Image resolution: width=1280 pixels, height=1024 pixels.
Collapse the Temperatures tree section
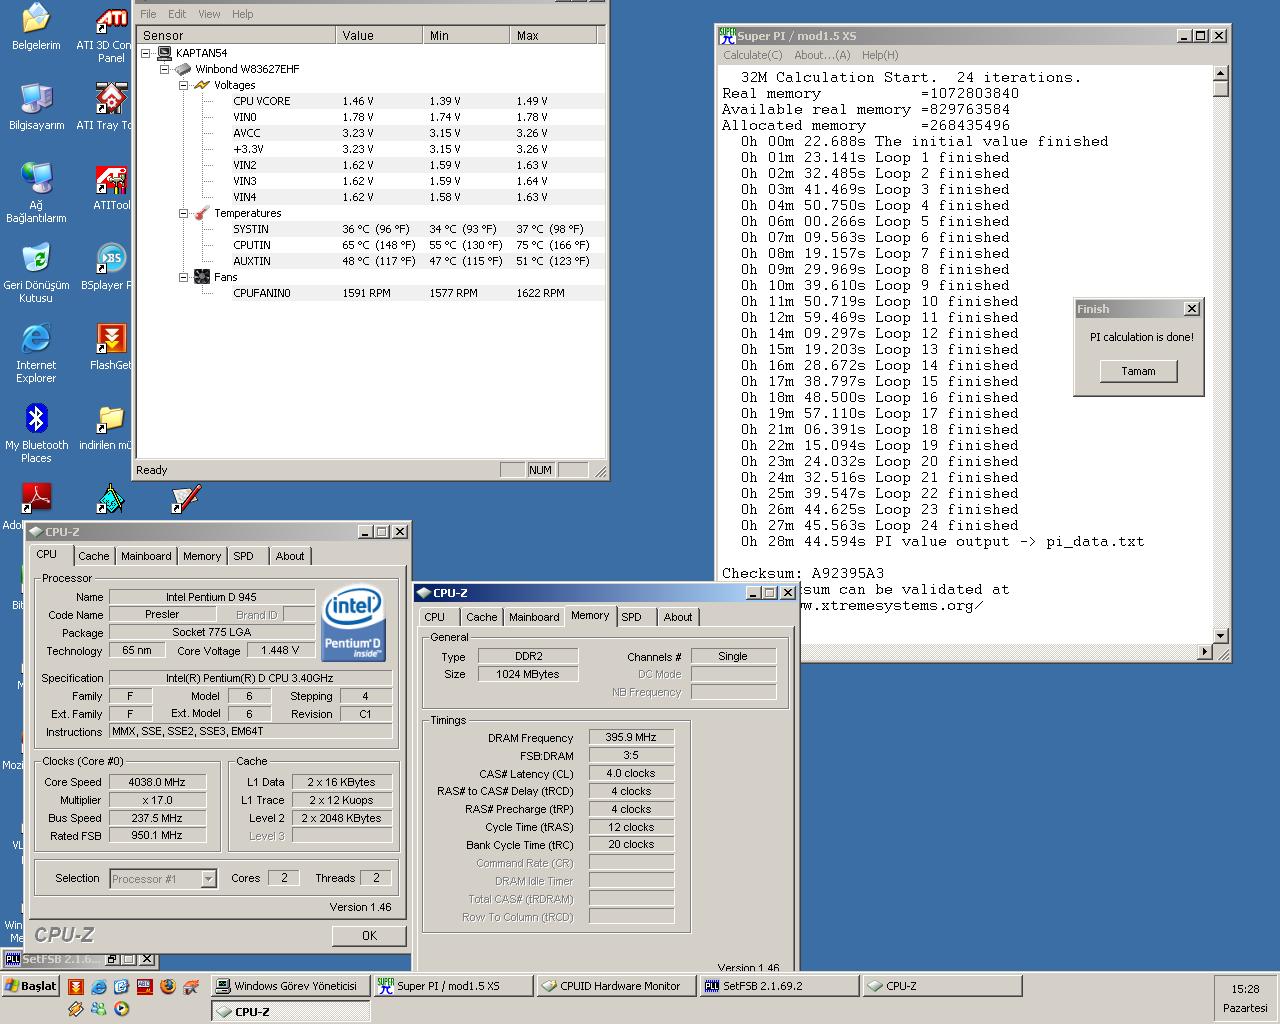(x=184, y=213)
